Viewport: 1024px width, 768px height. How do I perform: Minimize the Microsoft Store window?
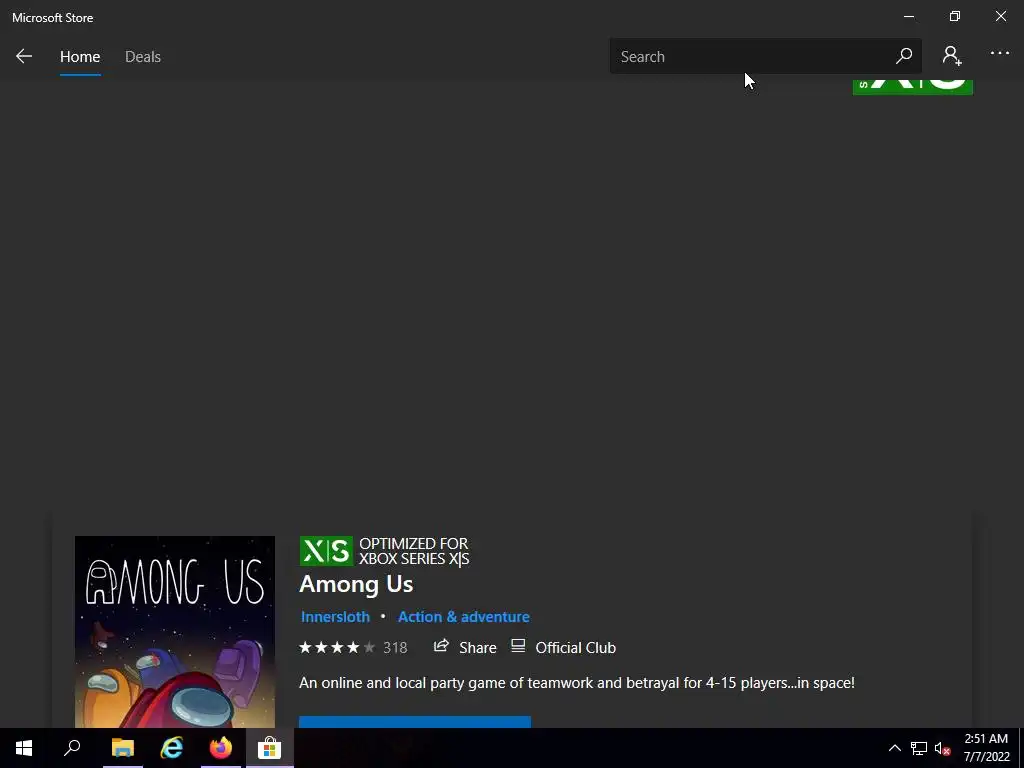pyautogui.click(x=908, y=16)
